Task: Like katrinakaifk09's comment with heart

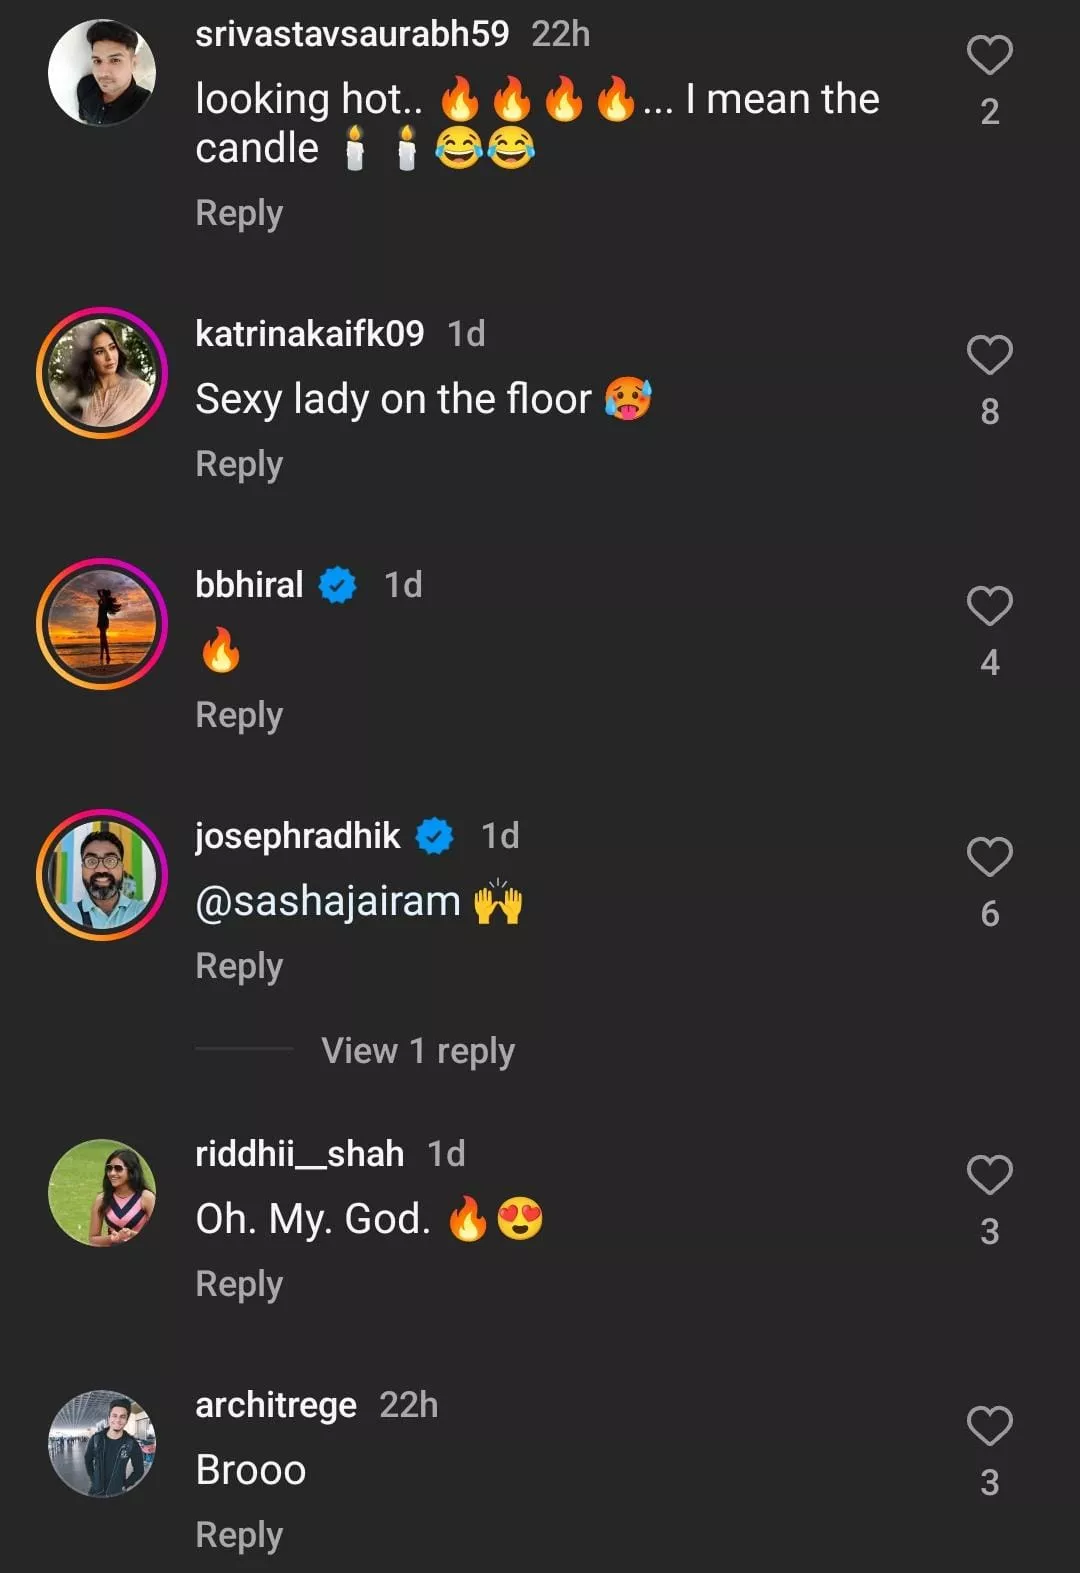Action: coord(989,355)
